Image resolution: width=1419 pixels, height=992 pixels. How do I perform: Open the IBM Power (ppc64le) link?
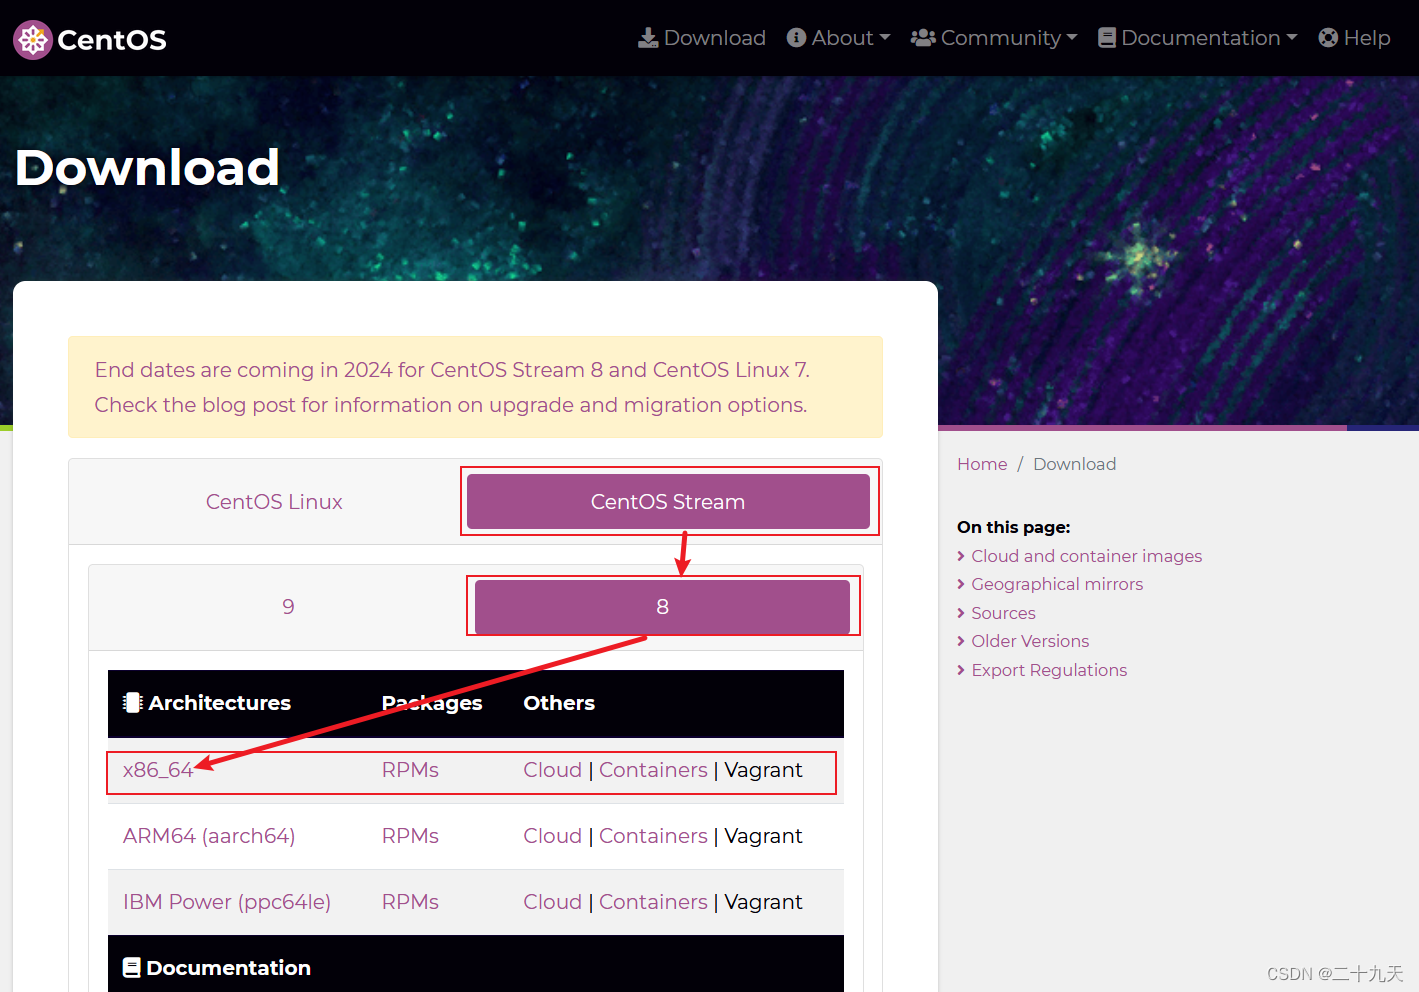pos(227,902)
